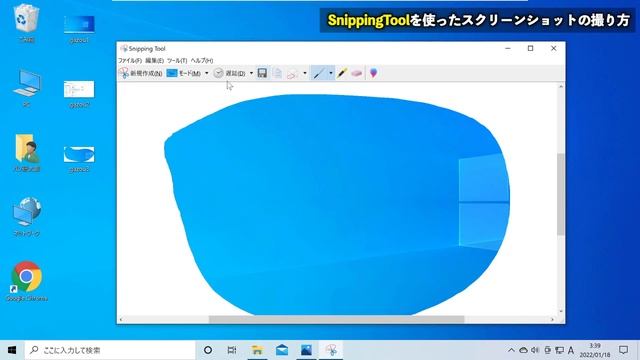Image resolution: width=640 pixels, height=360 pixels.
Task: Click the 新規作成 new snip button
Action: click(141, 73)
